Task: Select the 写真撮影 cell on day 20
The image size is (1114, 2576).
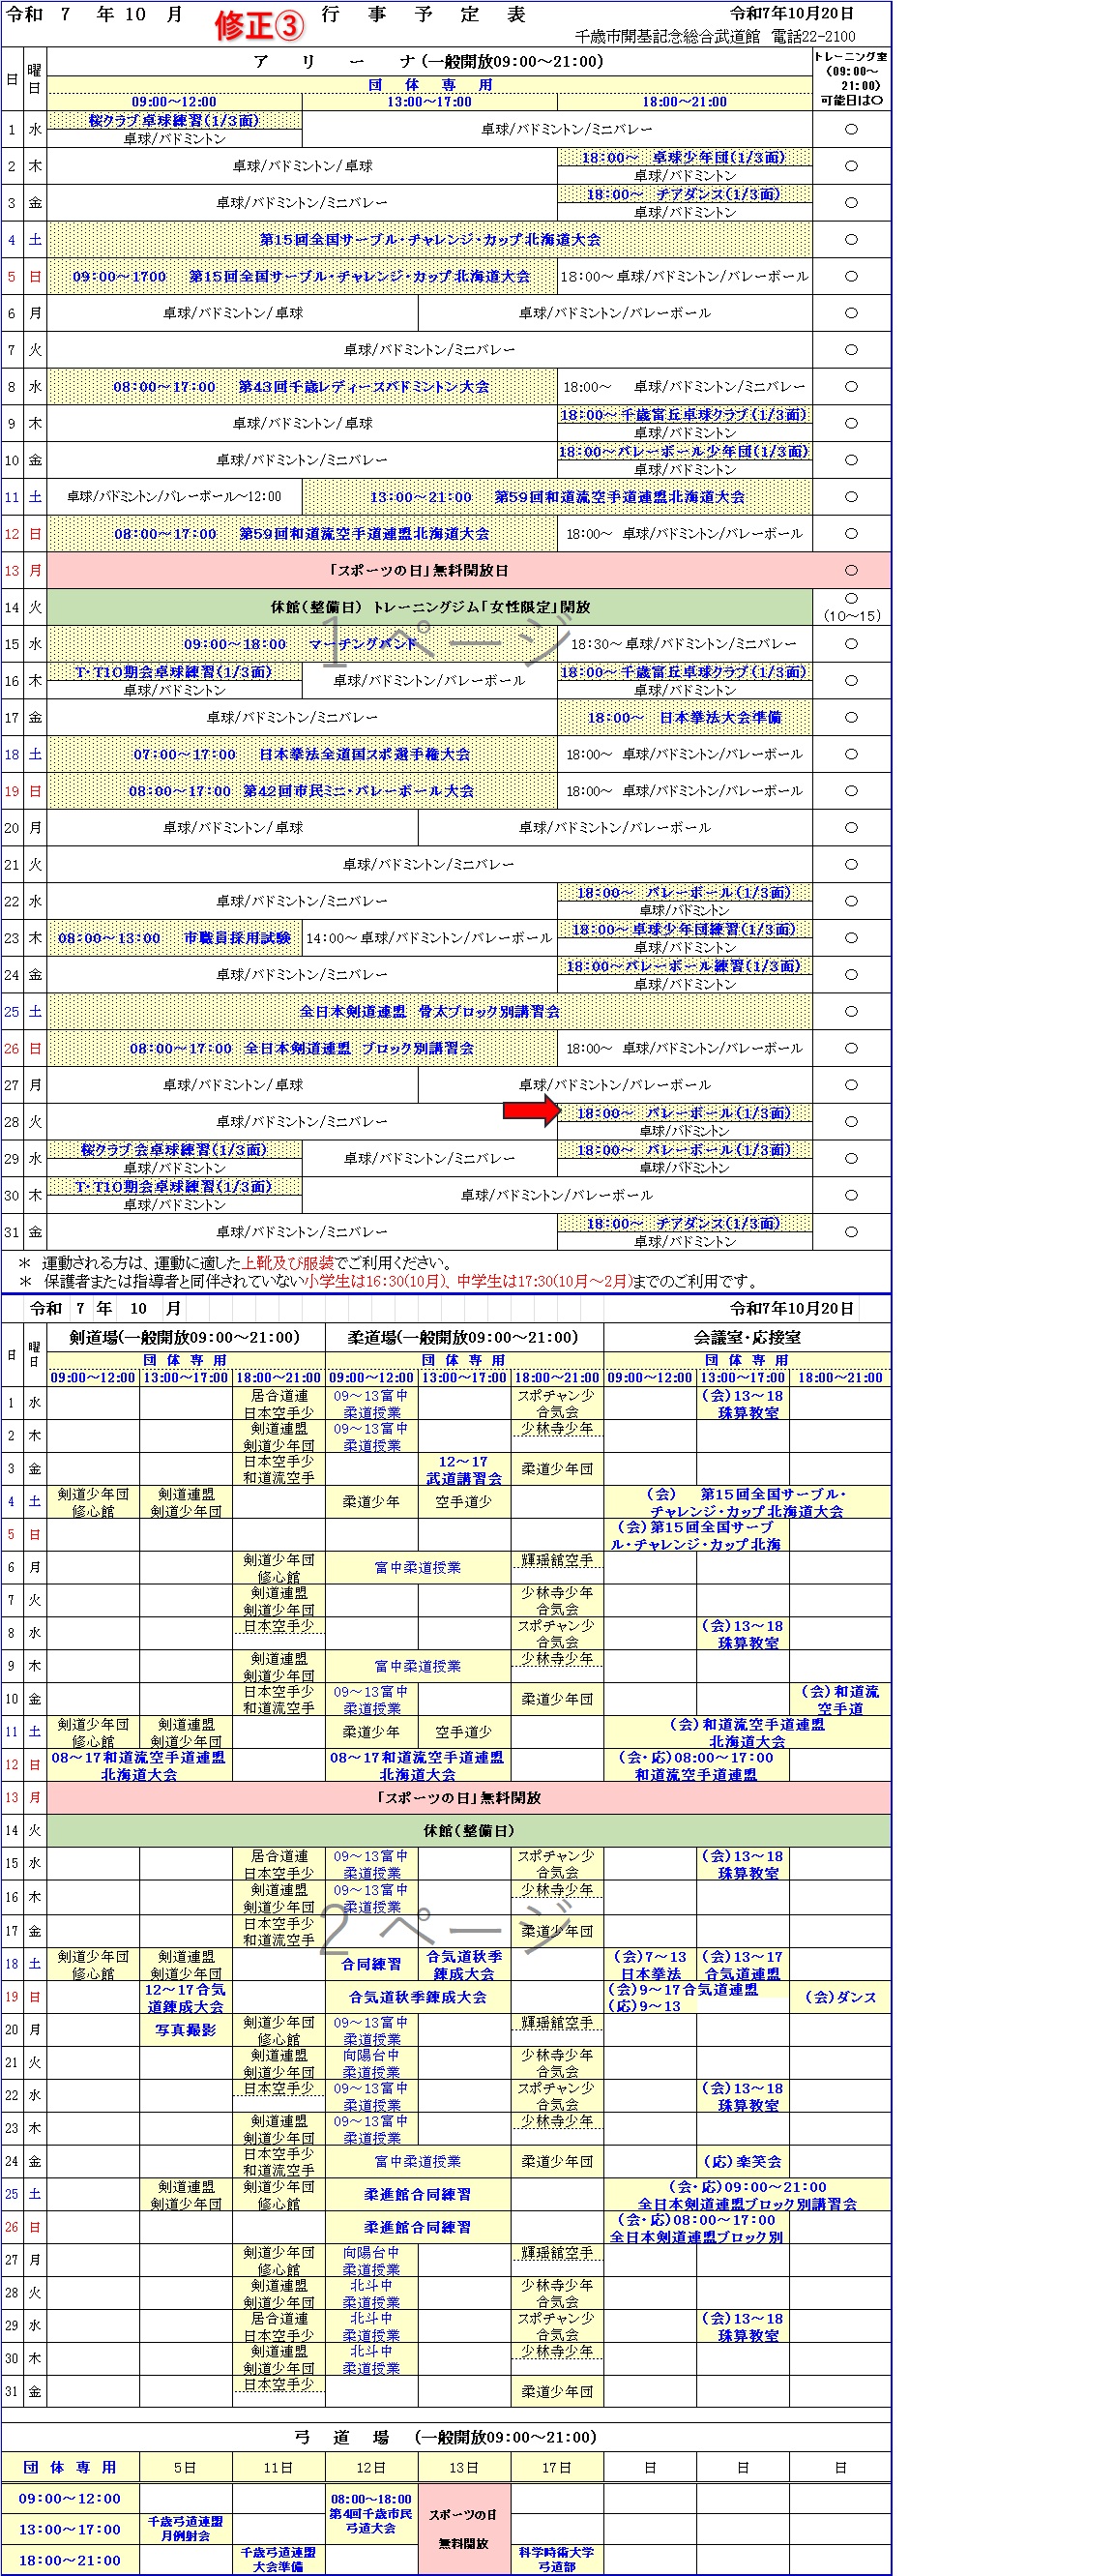Action: (186, 2030)
